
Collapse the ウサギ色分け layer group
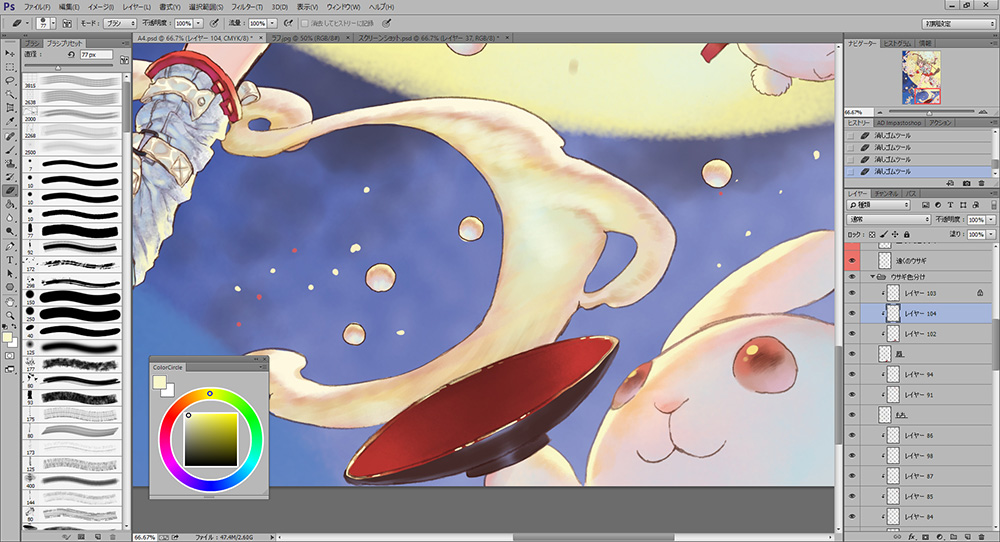click(872, 277)
